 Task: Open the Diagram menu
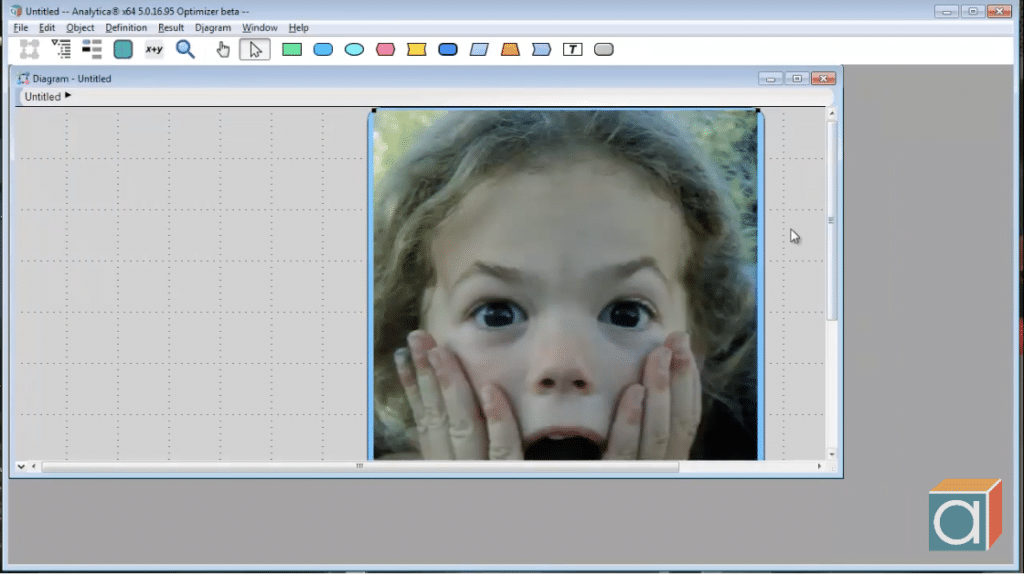(213, 28)
